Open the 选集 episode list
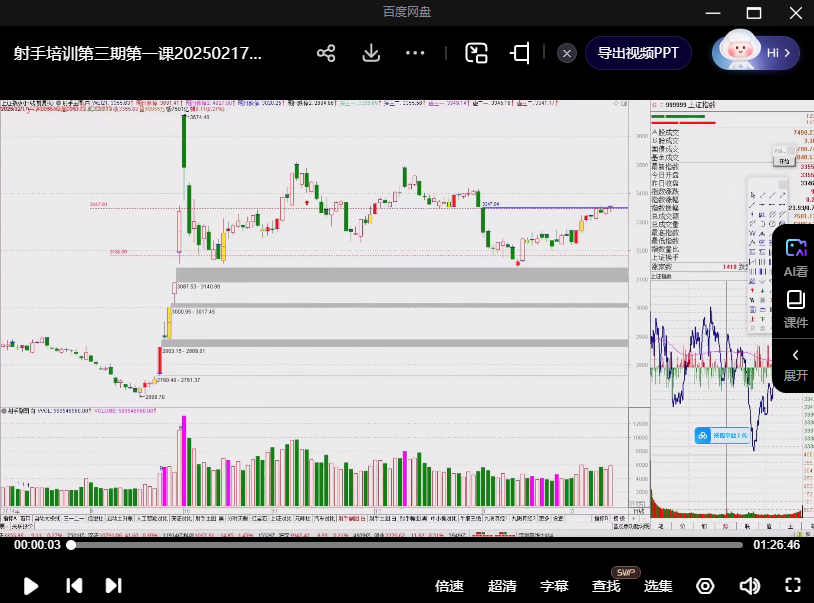Screen dimensions: 814x603 [x=658, y=586]
